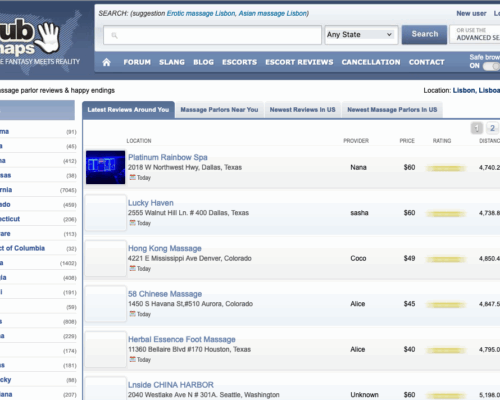Click the '$49' price cell

pyautogui.click(x=409, y=258)
